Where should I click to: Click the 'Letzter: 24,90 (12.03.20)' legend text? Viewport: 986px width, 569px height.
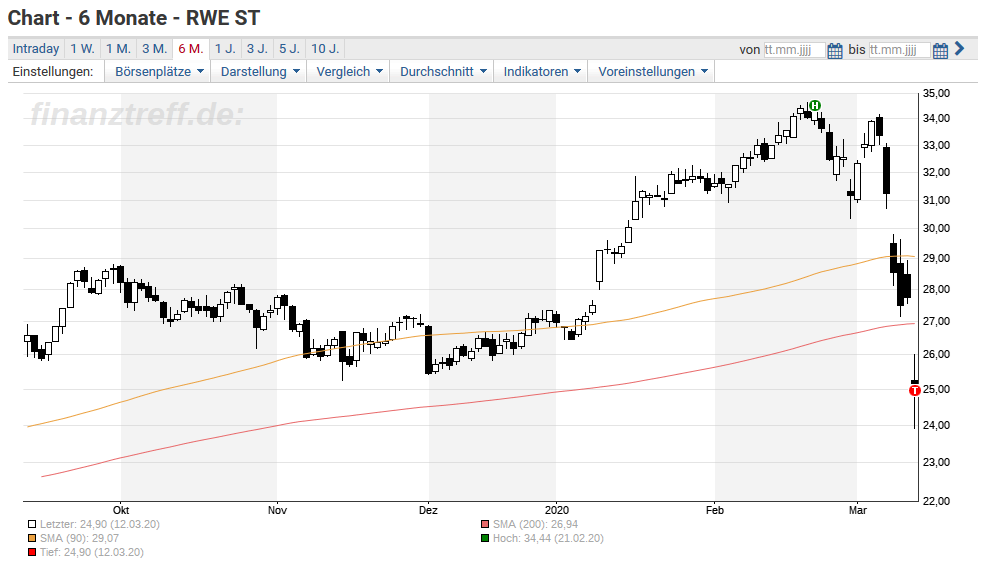tap(99, 524)
